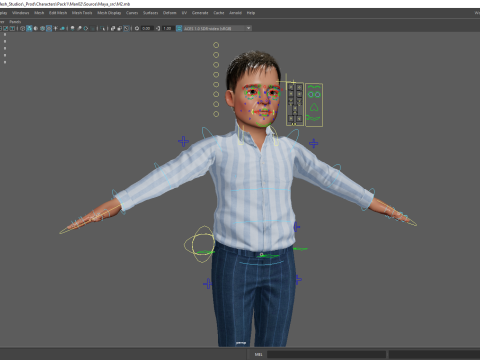This screenshot has height=360, width=480.
Task: Click the gamma reset icon
Action: (158, 29)
